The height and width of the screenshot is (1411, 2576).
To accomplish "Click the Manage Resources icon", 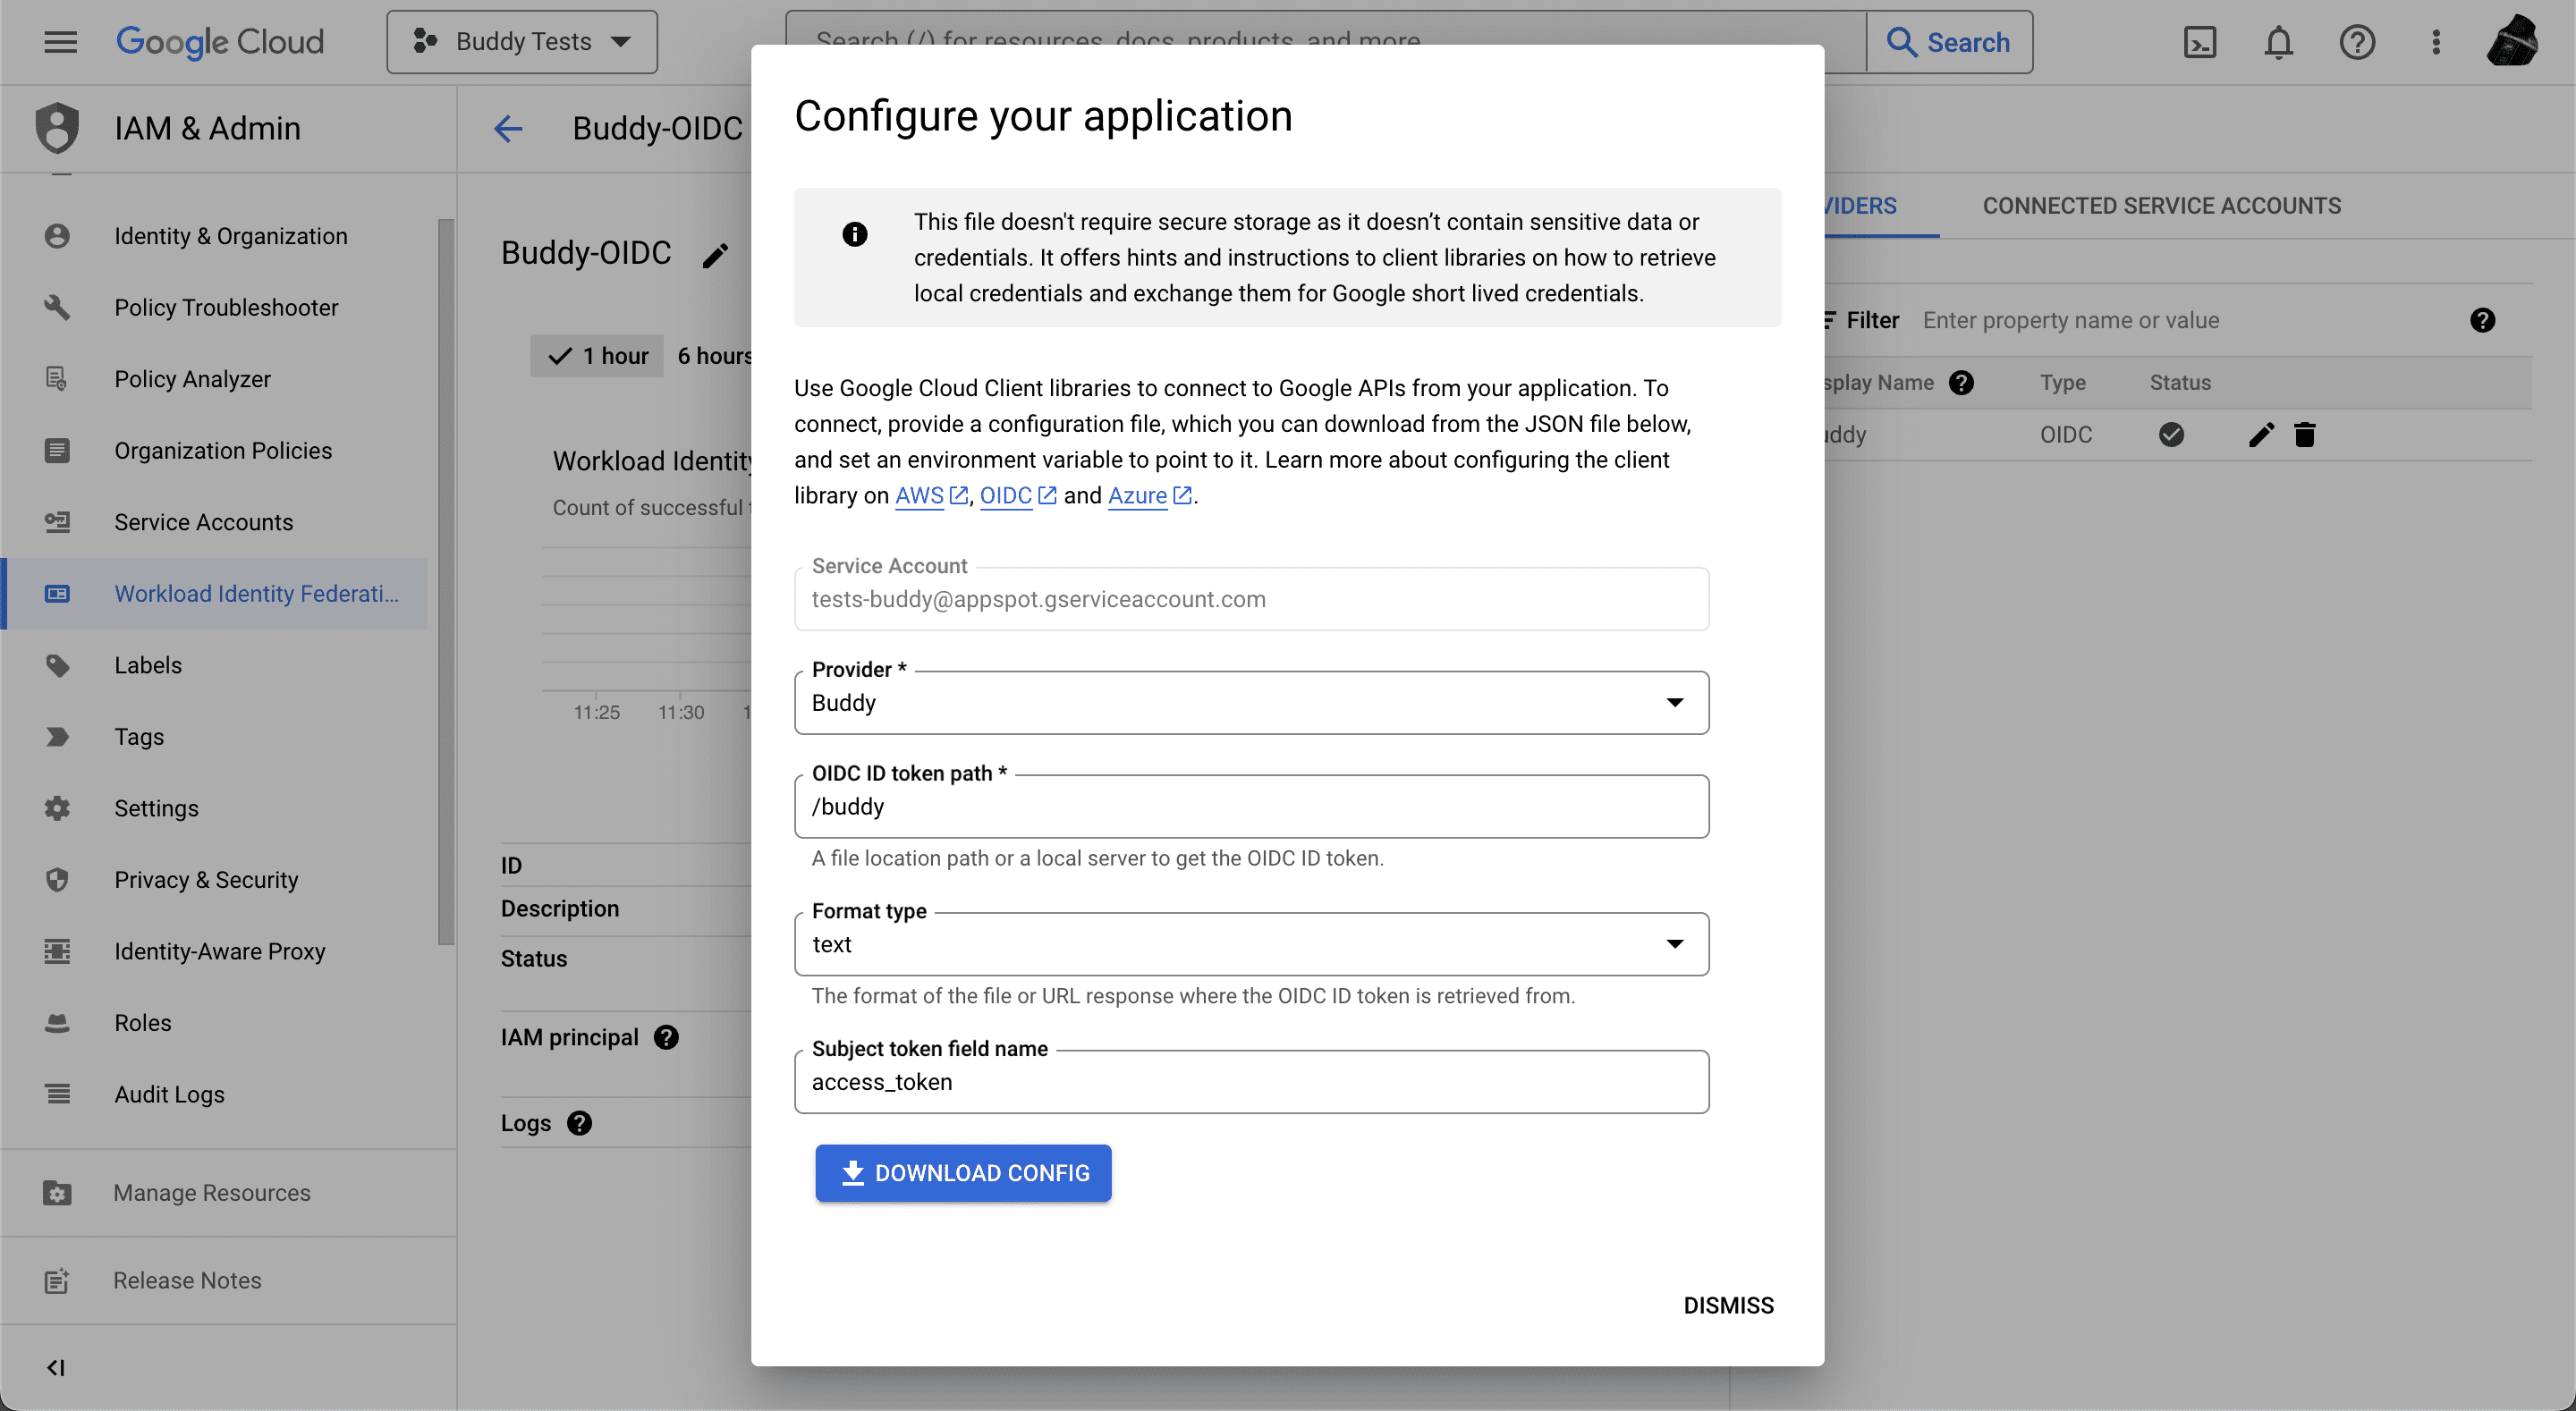I will click(x=57, y=1193).
